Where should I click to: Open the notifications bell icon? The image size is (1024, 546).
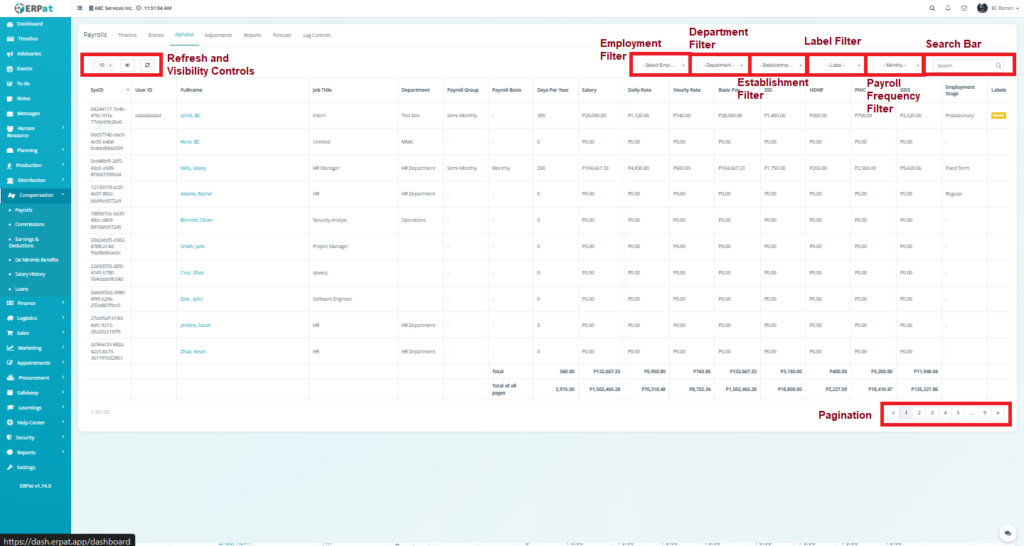coord(948,7)
